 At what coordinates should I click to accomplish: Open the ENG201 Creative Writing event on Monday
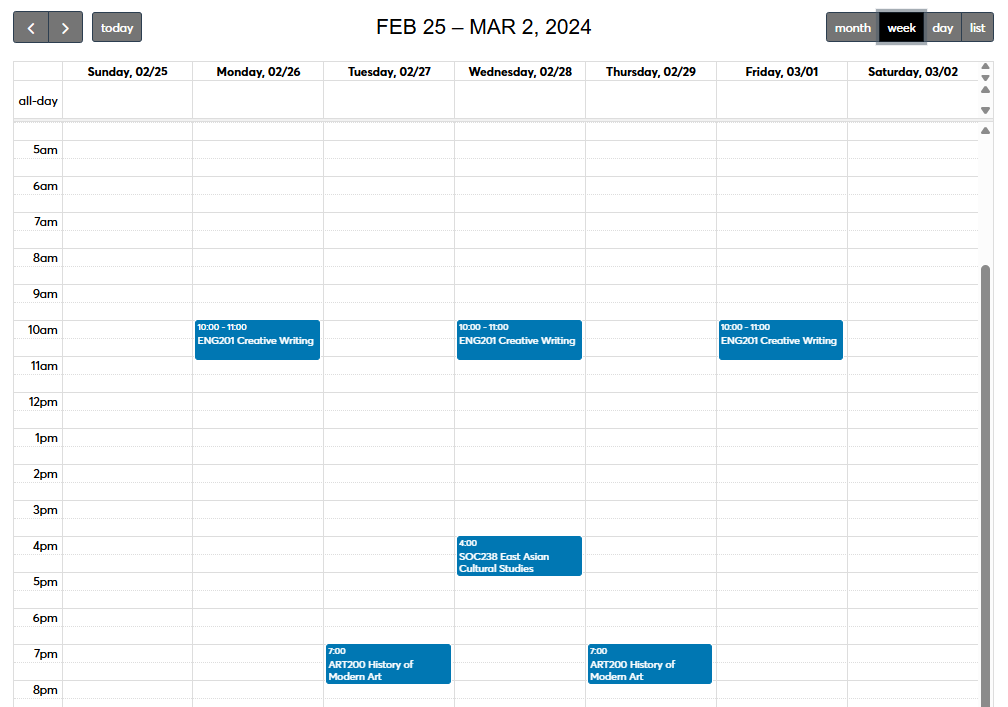[257, 340]
